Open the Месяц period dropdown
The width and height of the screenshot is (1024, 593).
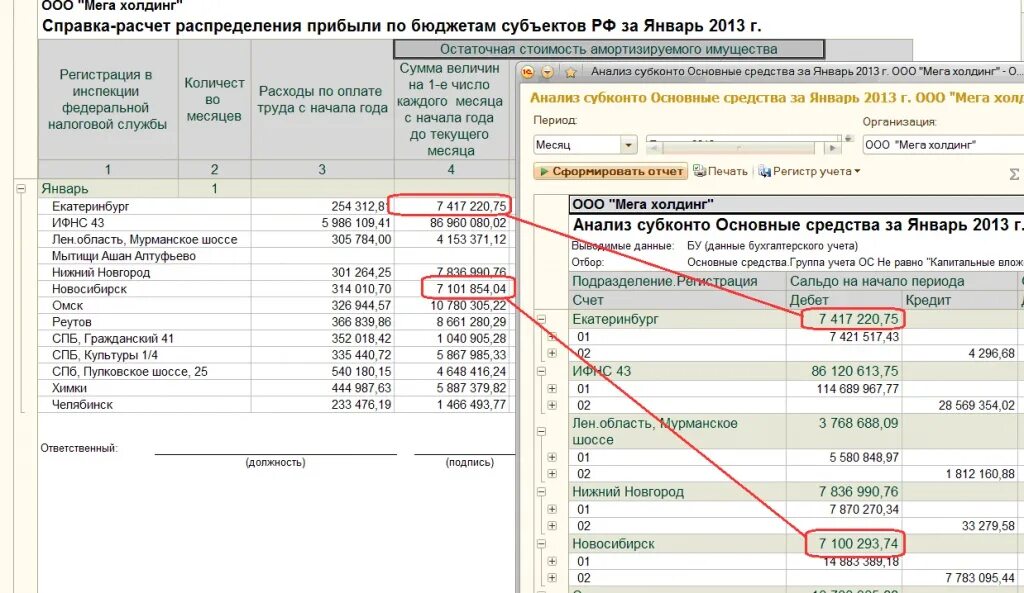tap(628, 145)
